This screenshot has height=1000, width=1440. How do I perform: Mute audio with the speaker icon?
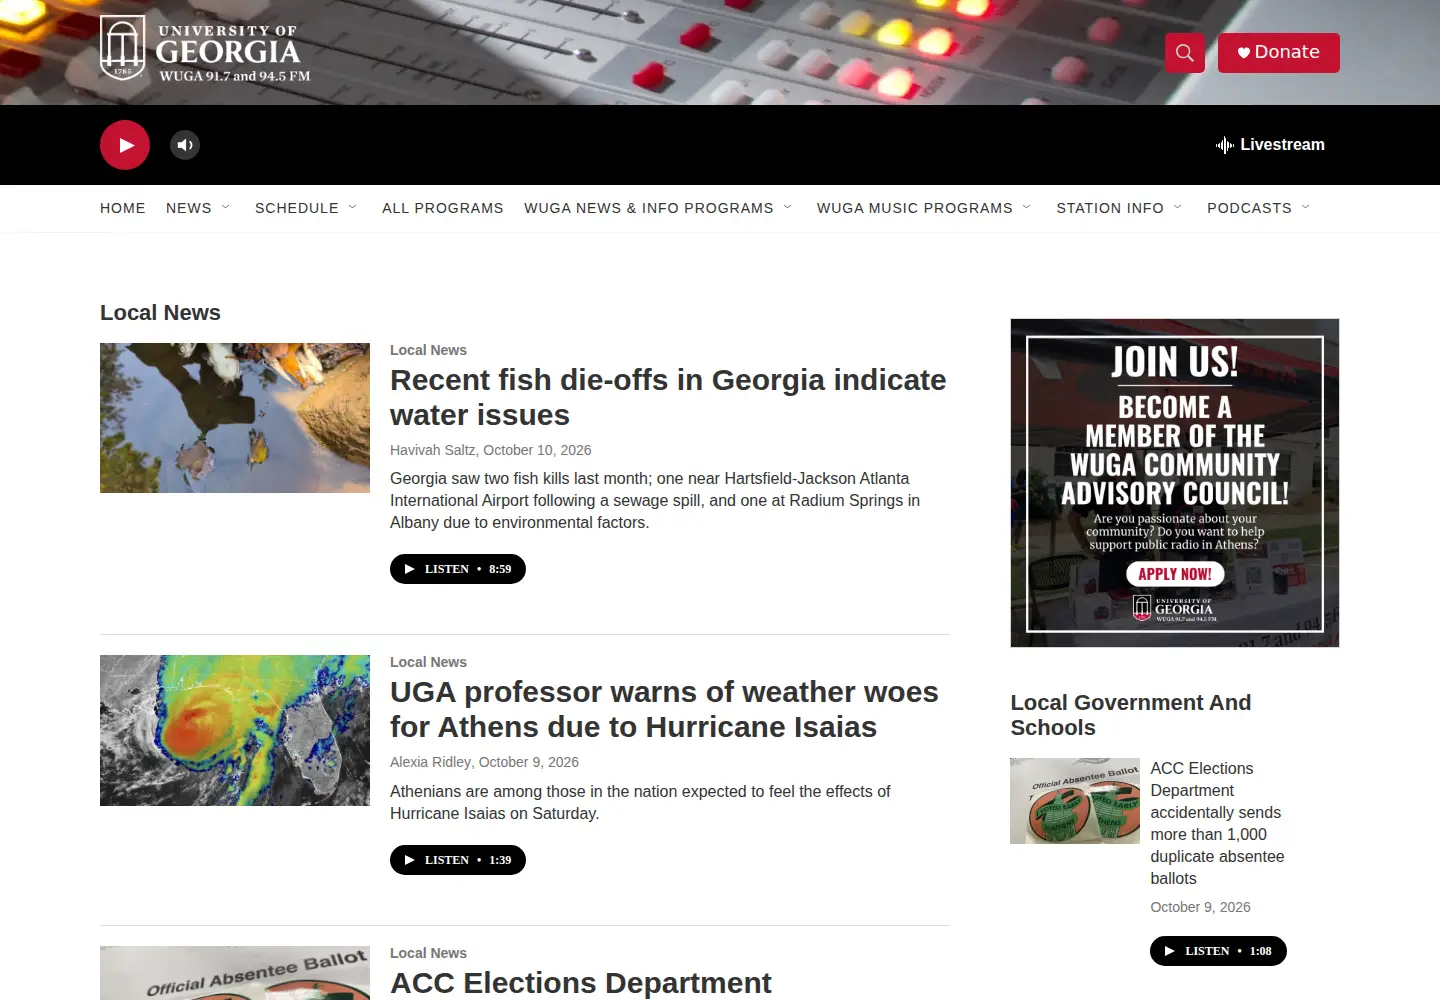(x=185, y=145)
